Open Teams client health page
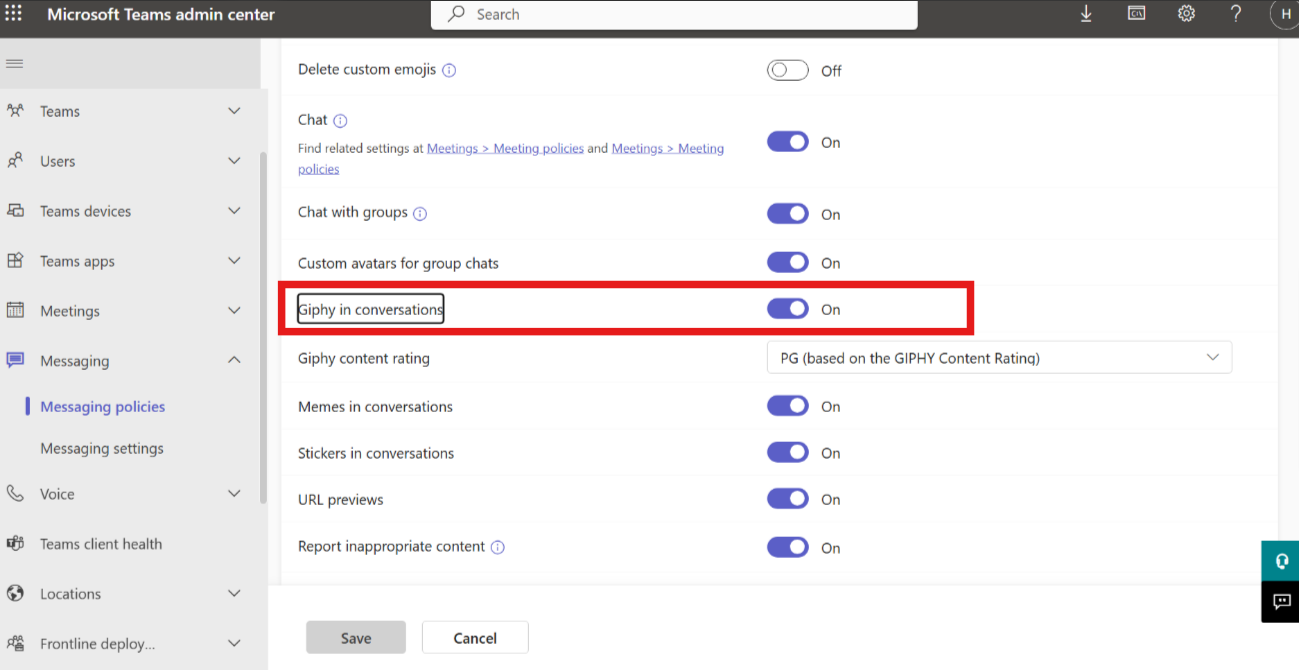This screenshot has height=670, width=1299. click(x=101, y=544)
